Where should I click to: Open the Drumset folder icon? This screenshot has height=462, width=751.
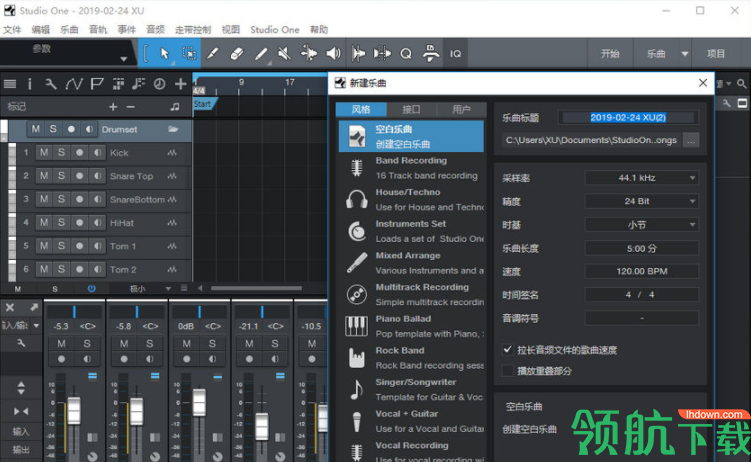173,129
